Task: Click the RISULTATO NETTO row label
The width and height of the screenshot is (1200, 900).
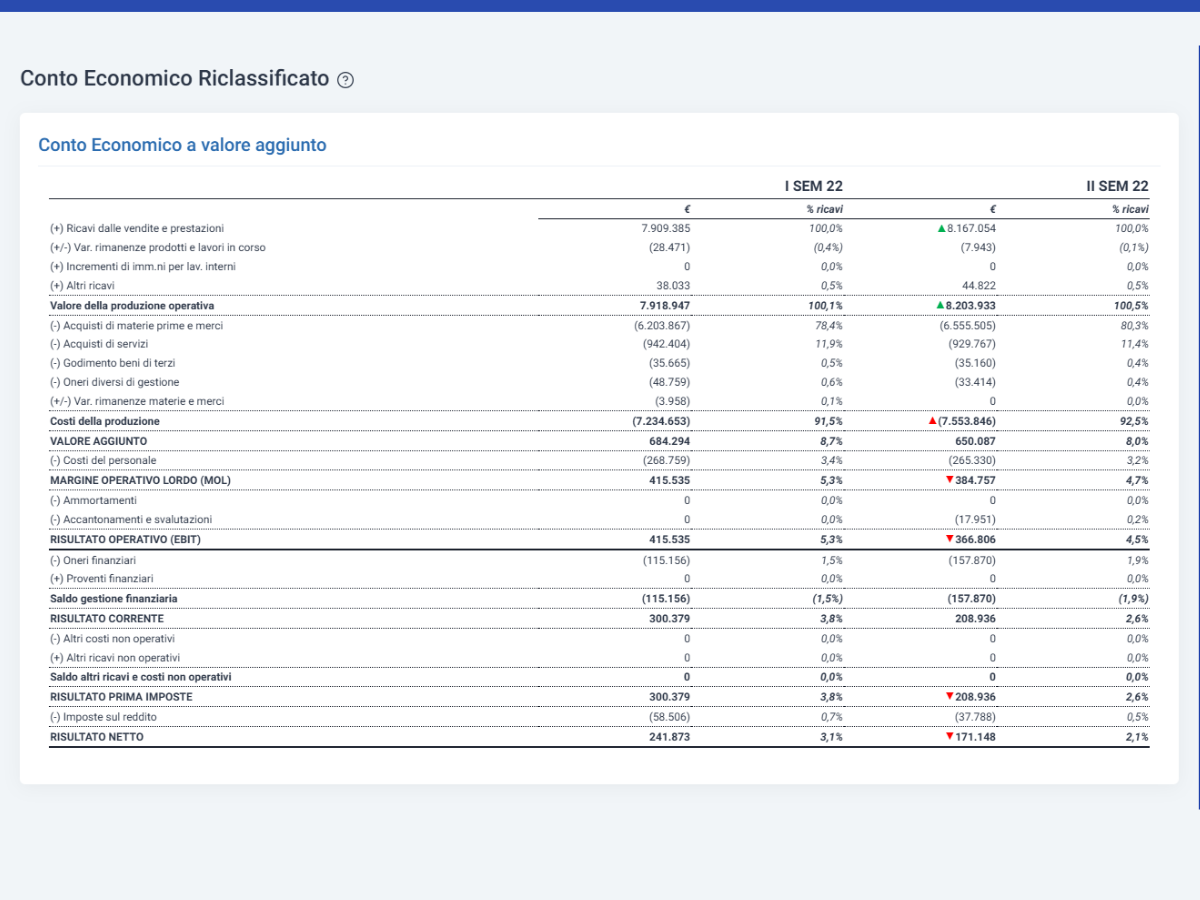Action: 96,737
